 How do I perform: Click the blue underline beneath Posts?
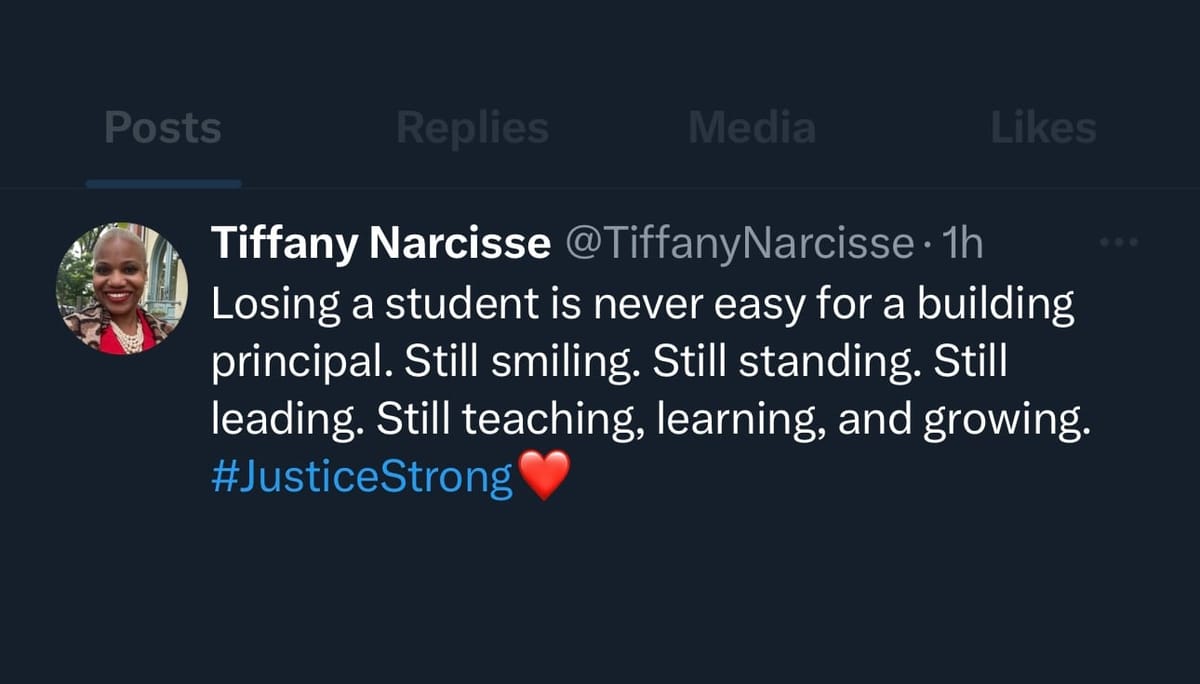point(163,184)
